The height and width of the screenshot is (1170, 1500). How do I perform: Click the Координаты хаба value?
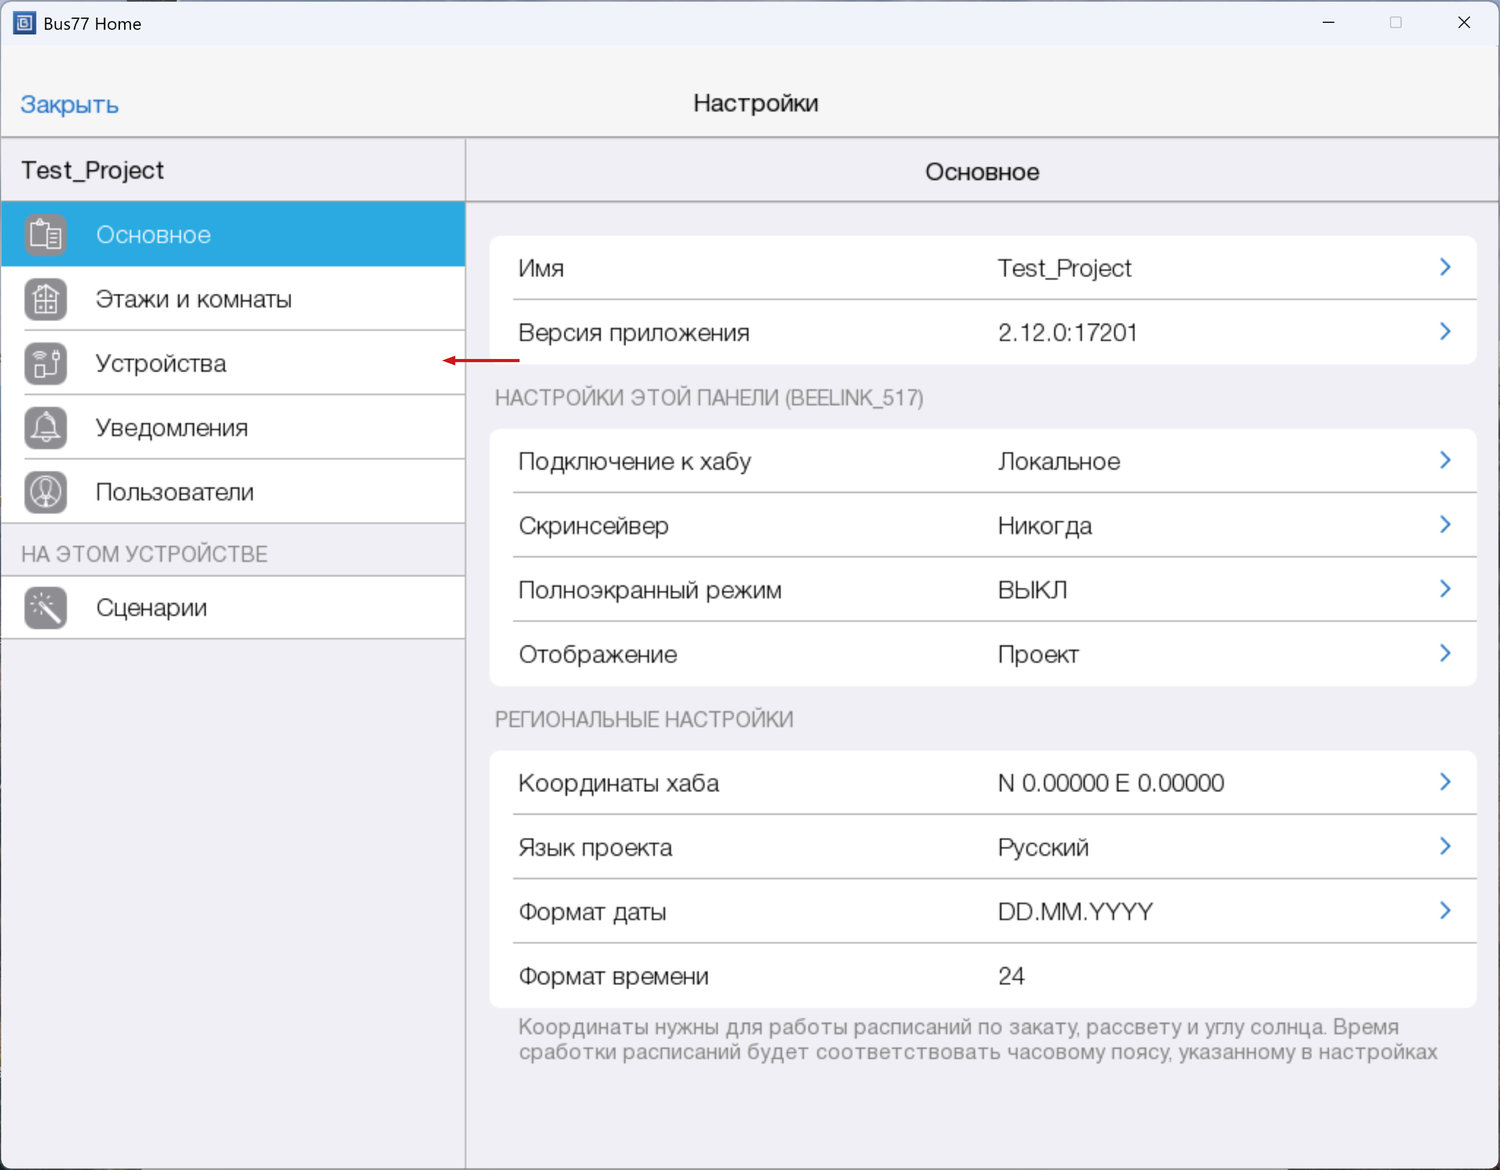tap(1110, 783)
